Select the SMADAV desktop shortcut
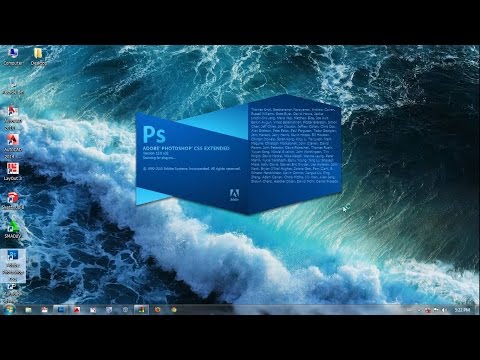The width and height of the screenshot is (480, 360). tap(13, 229)
